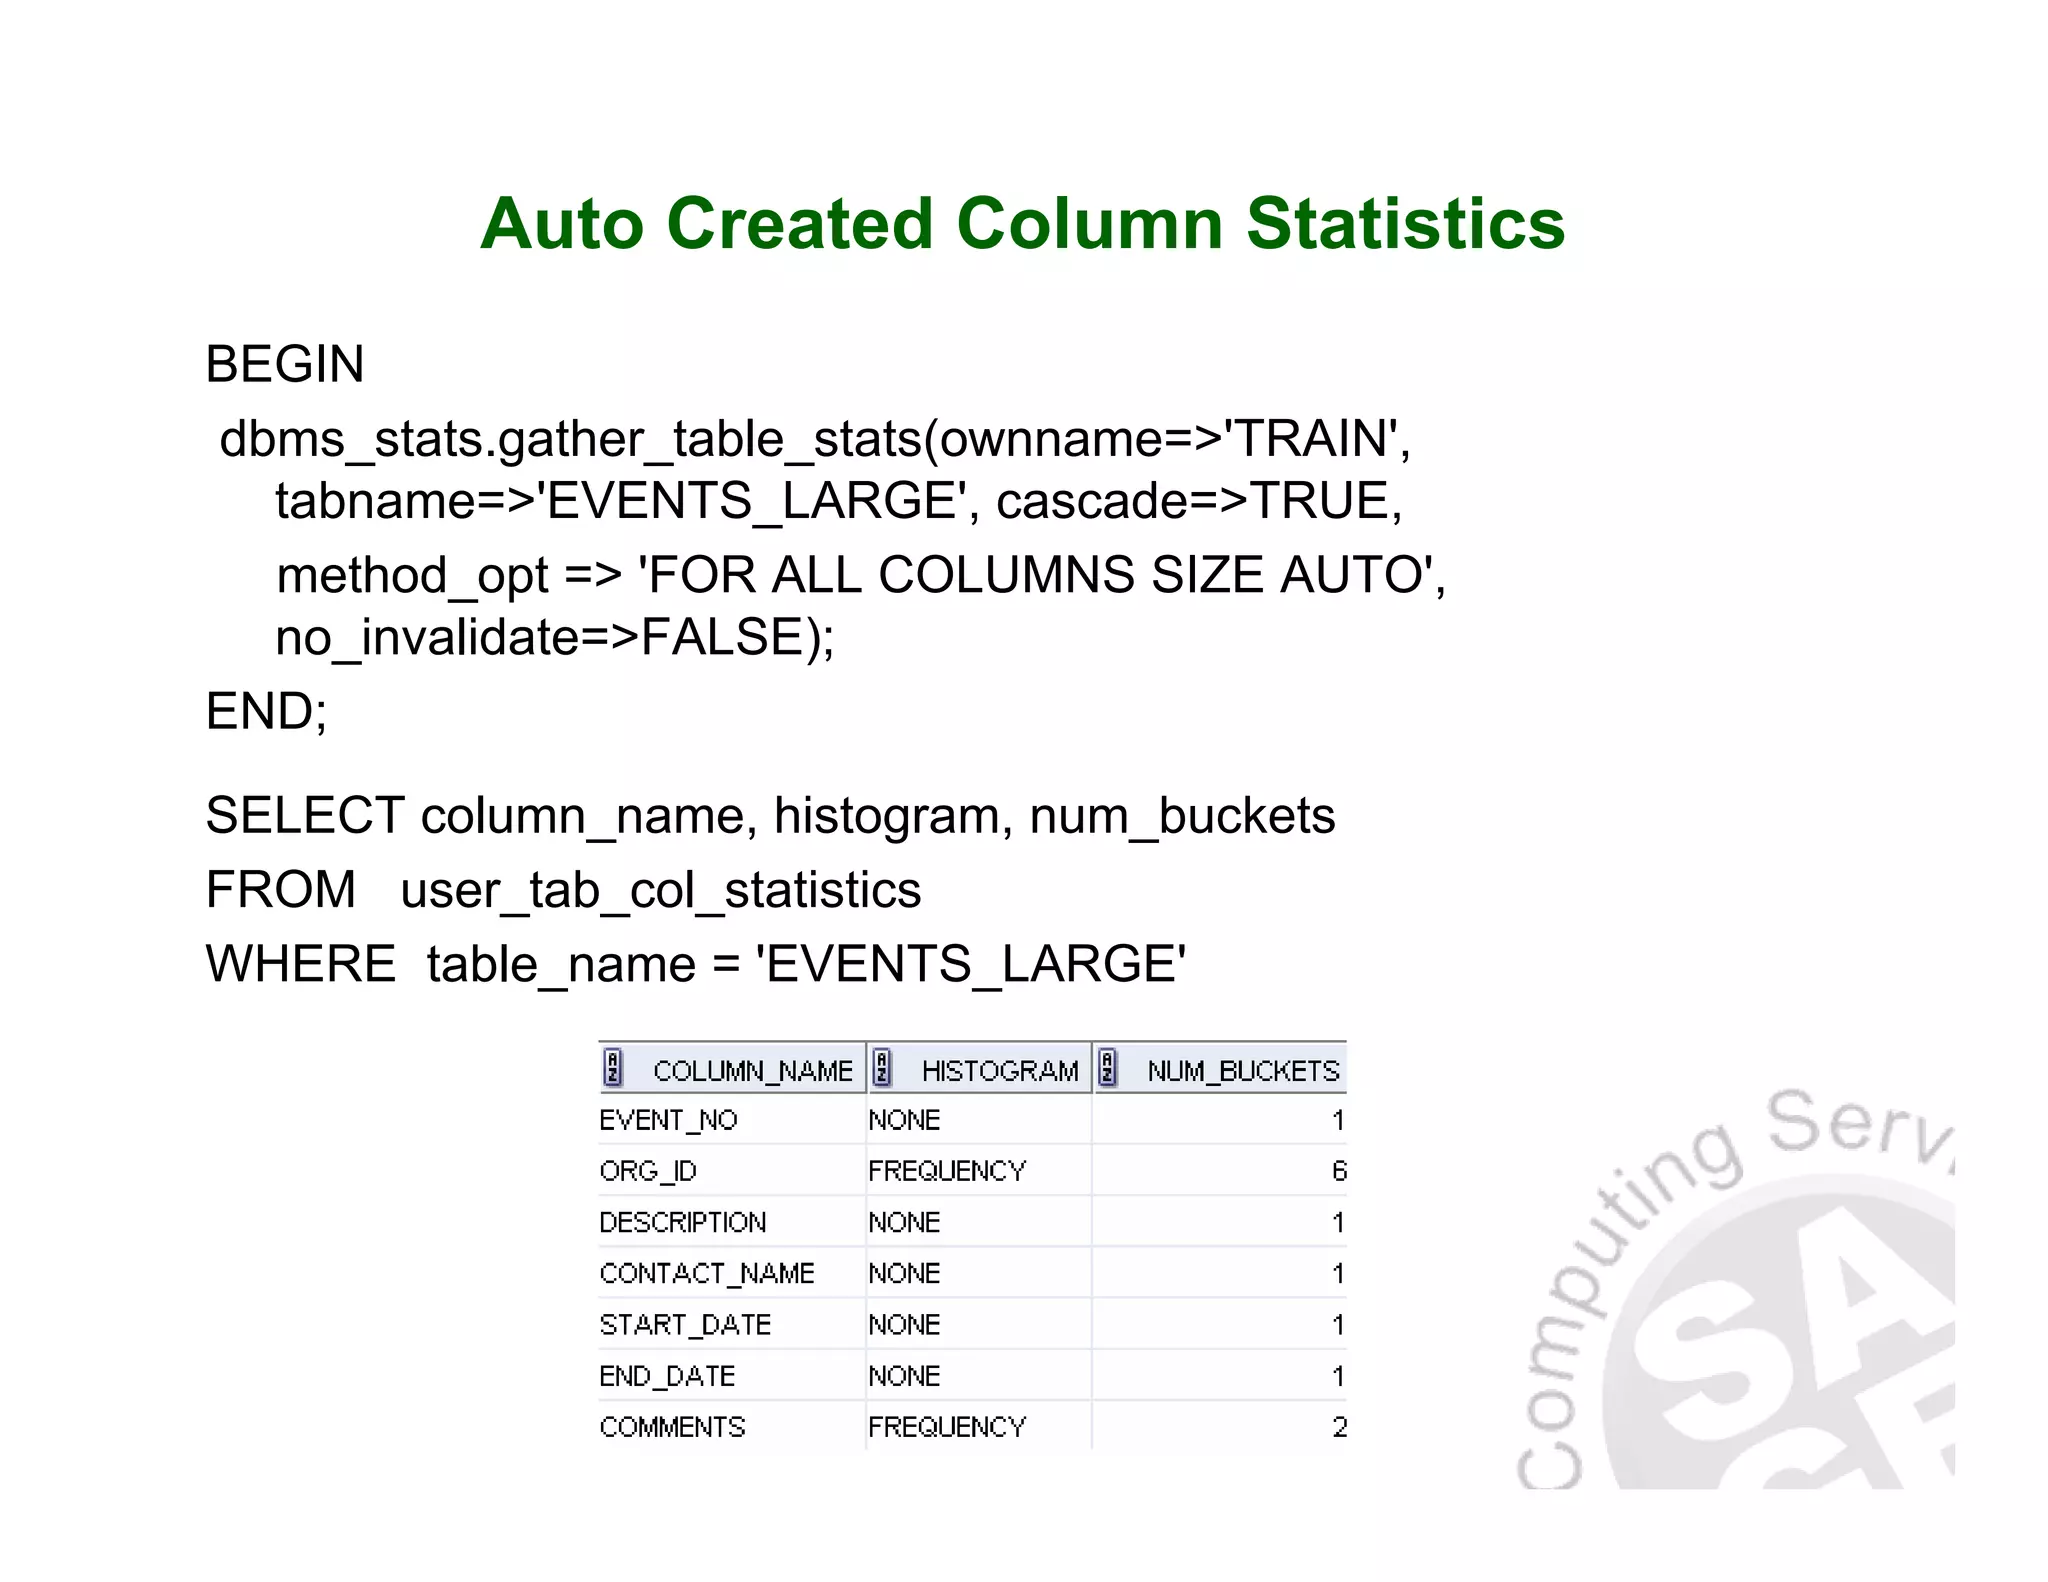Click the END; line
This screenshot has width=2048, height=1582.
[x=266, y=712]
